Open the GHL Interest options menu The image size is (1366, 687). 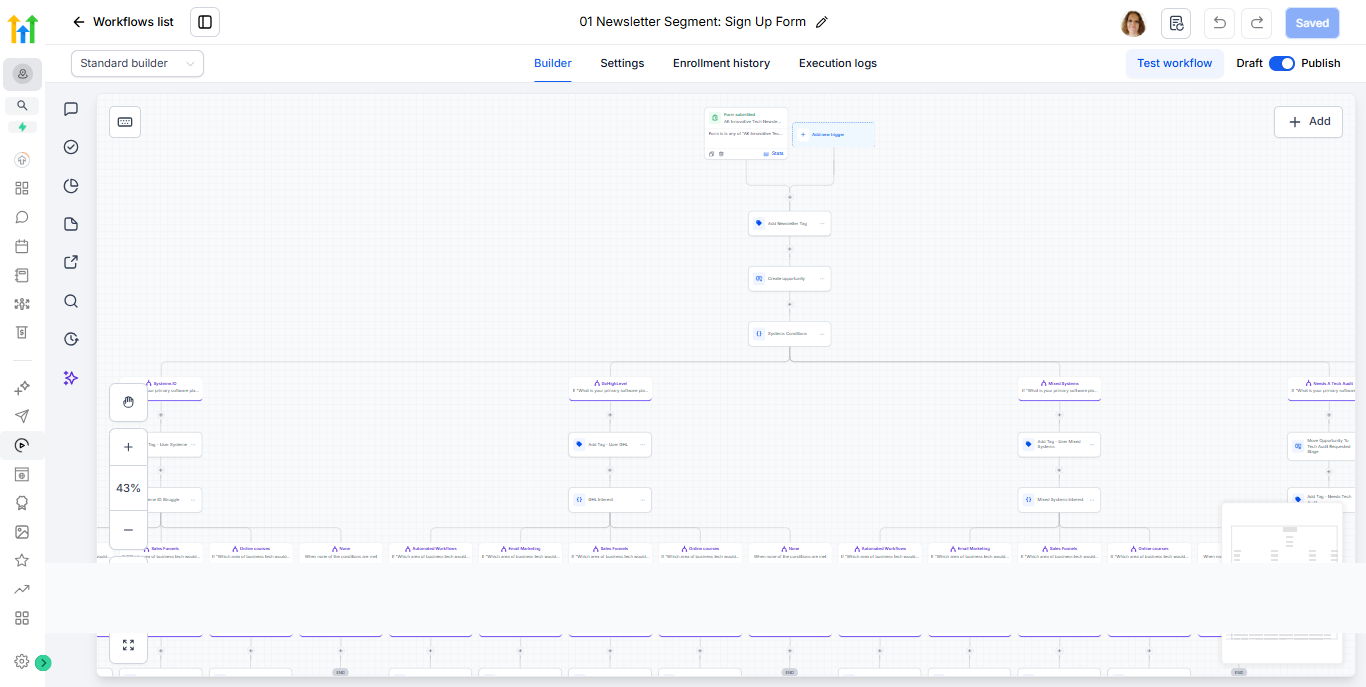(x=642, y=499)
